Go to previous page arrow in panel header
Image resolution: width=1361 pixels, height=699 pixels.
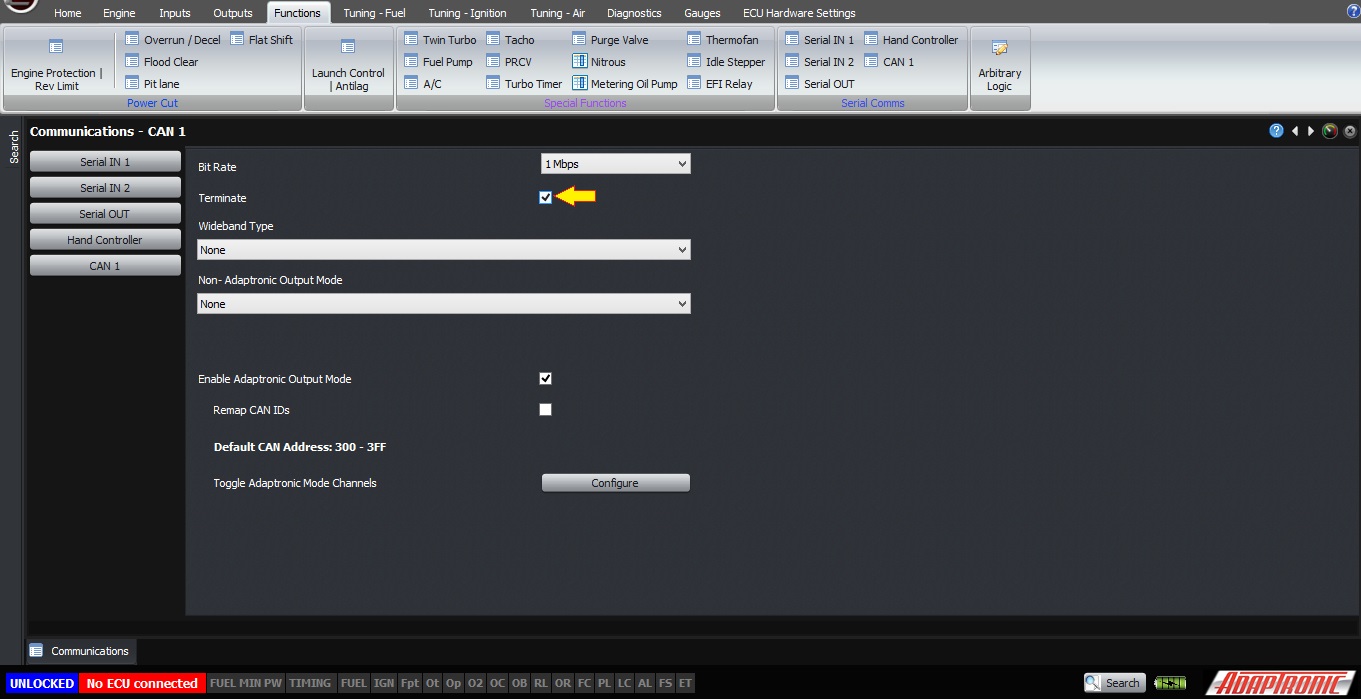[x=1295, y=131]
